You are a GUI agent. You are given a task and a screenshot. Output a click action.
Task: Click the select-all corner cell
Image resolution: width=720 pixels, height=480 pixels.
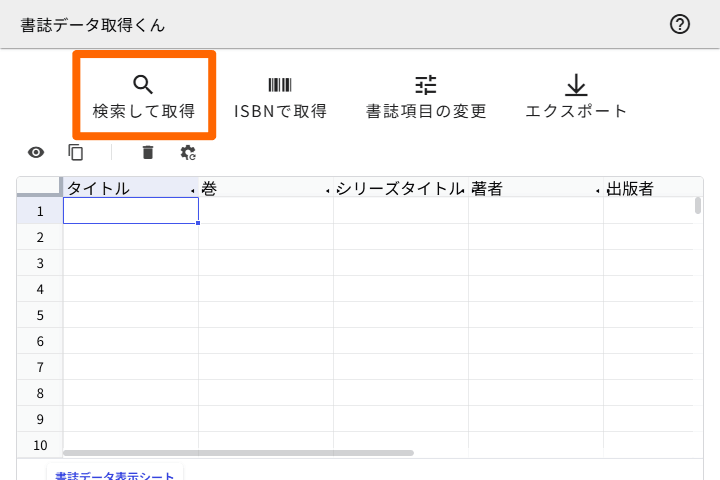click(40, 188)
